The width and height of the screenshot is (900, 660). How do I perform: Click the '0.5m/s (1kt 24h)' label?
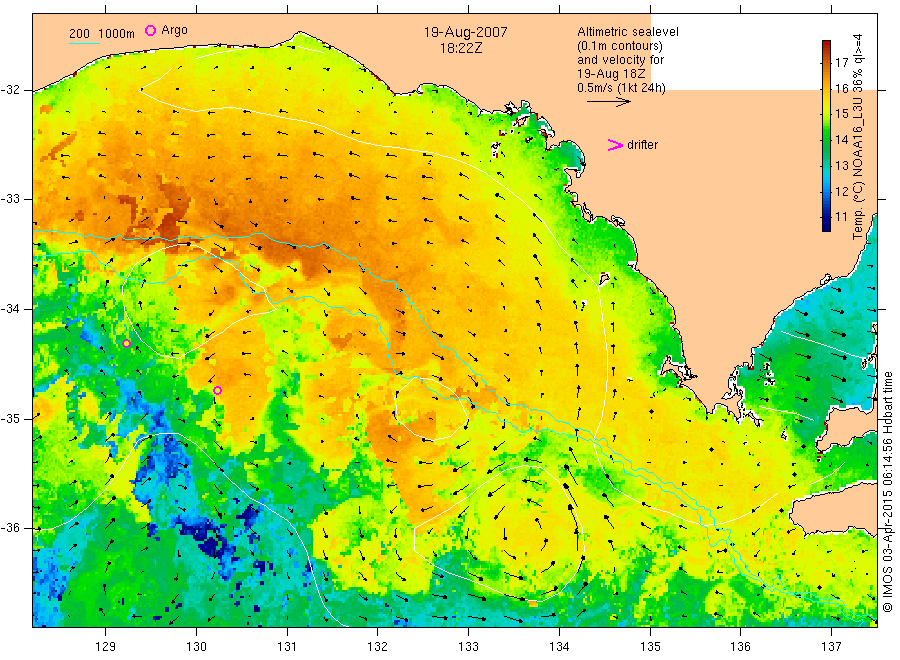[x=622, y=88]
